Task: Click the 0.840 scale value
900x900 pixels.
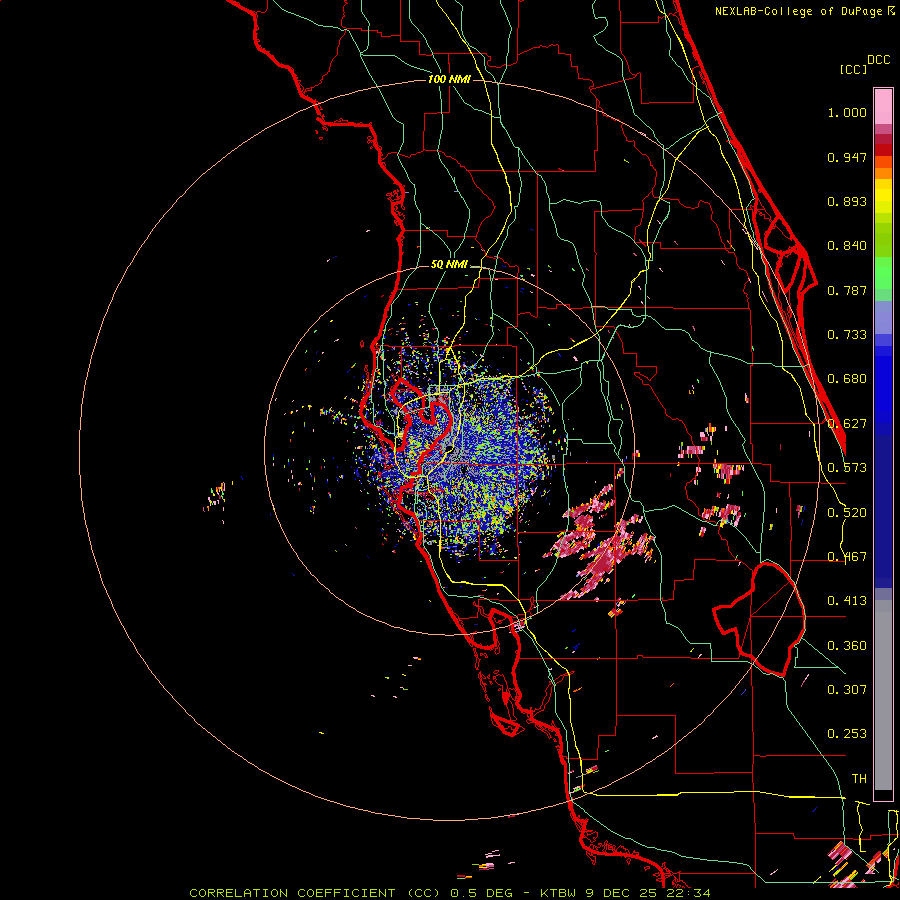Action: point(847,246)
